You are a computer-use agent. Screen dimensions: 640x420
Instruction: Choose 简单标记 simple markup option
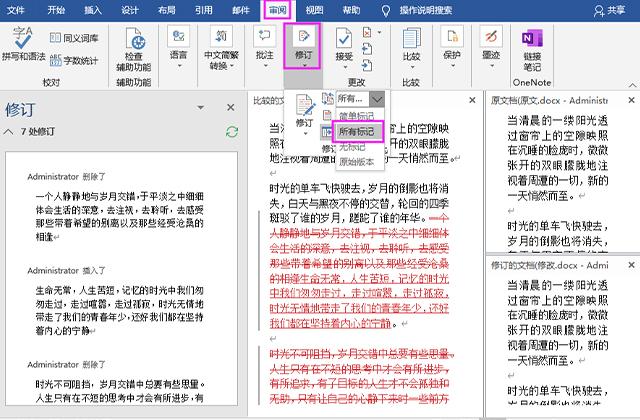click(357, 116)
